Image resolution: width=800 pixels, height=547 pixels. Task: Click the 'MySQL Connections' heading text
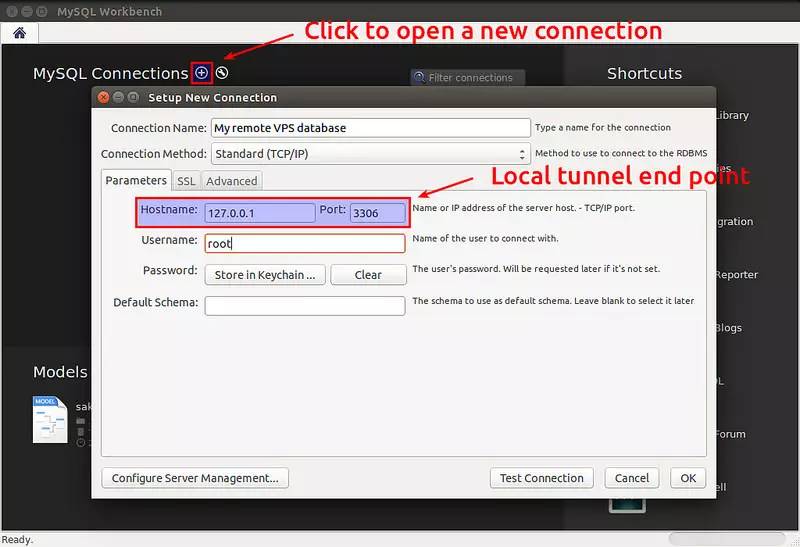(111, 73)
